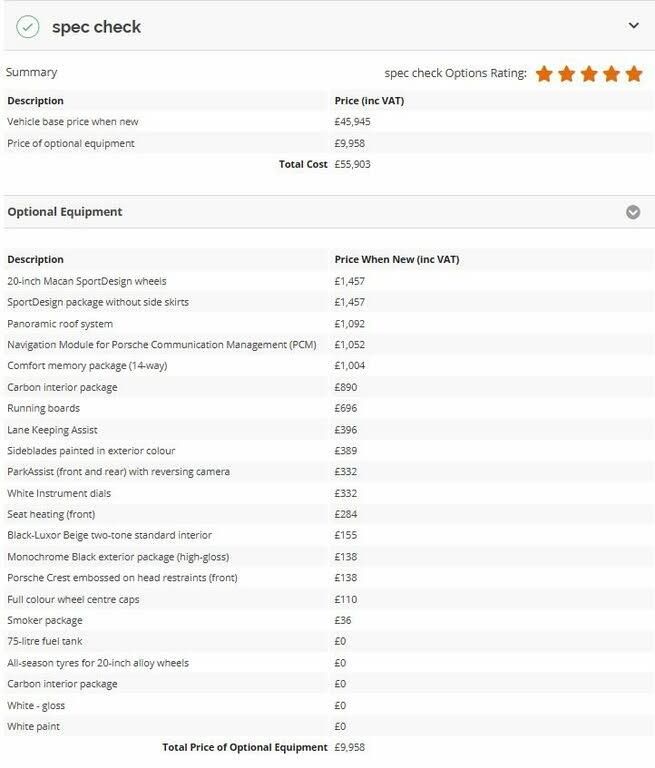Click the Summary heading text
The image size is (655, 768).
coord(32,72)
